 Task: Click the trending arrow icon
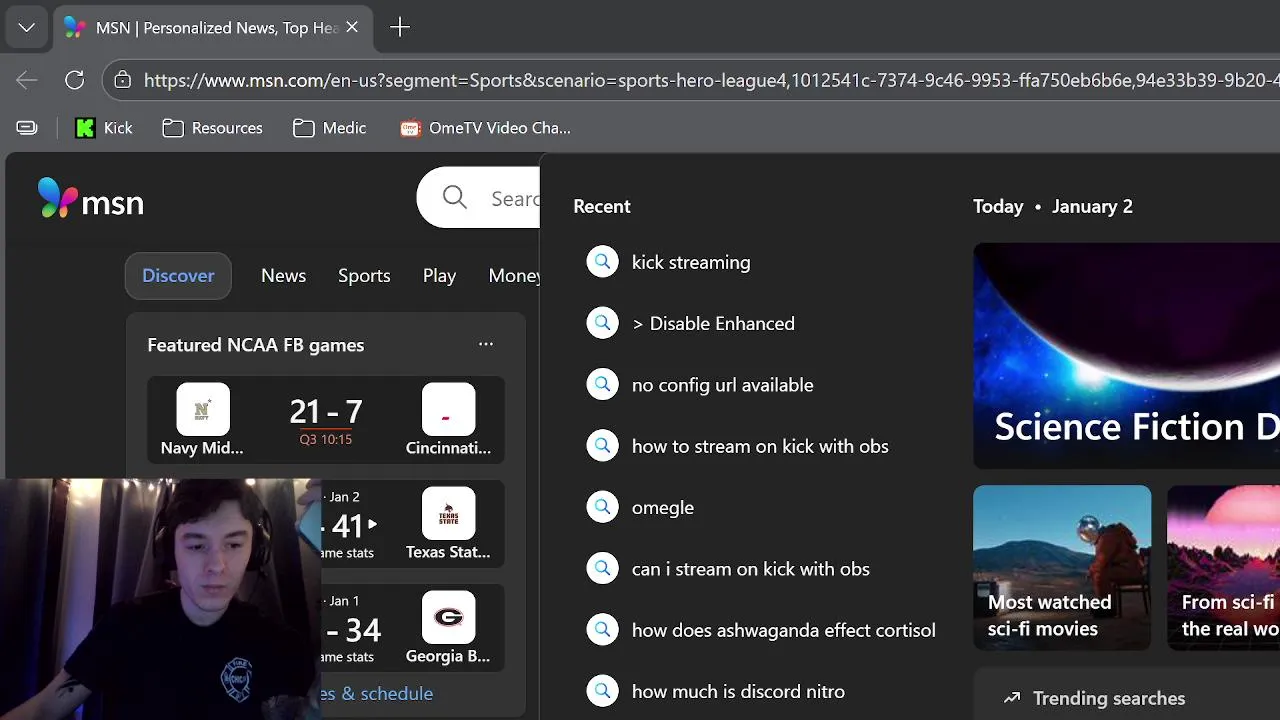point(1012,698)
